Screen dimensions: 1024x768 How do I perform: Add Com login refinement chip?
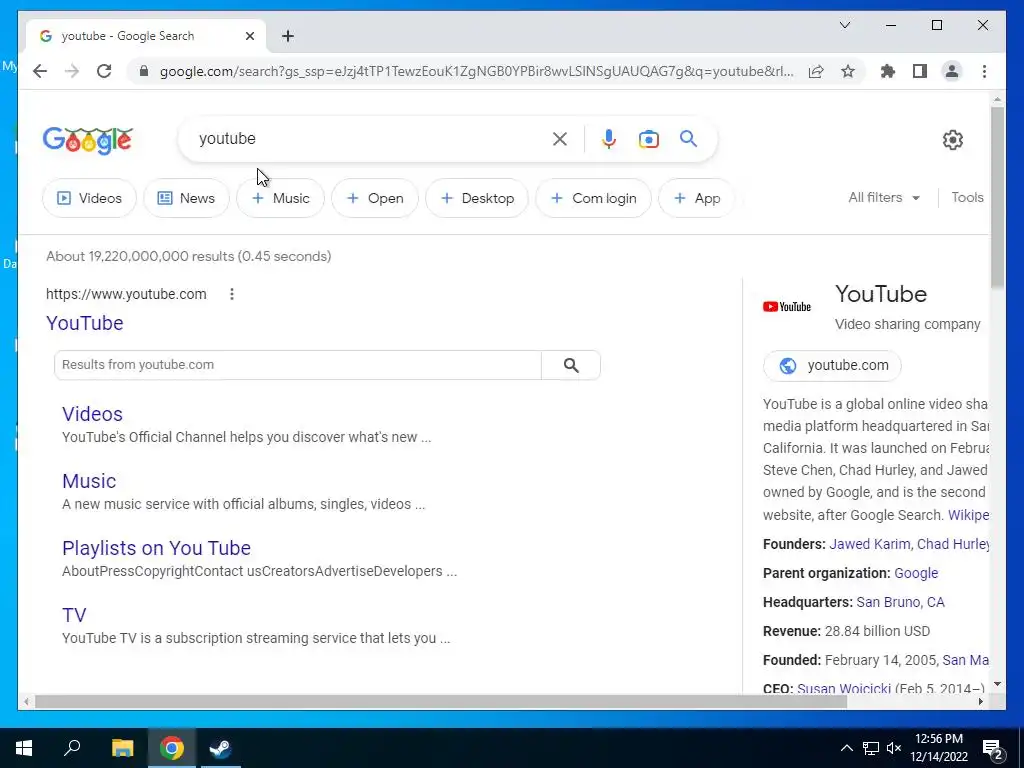tap(594, 198)
